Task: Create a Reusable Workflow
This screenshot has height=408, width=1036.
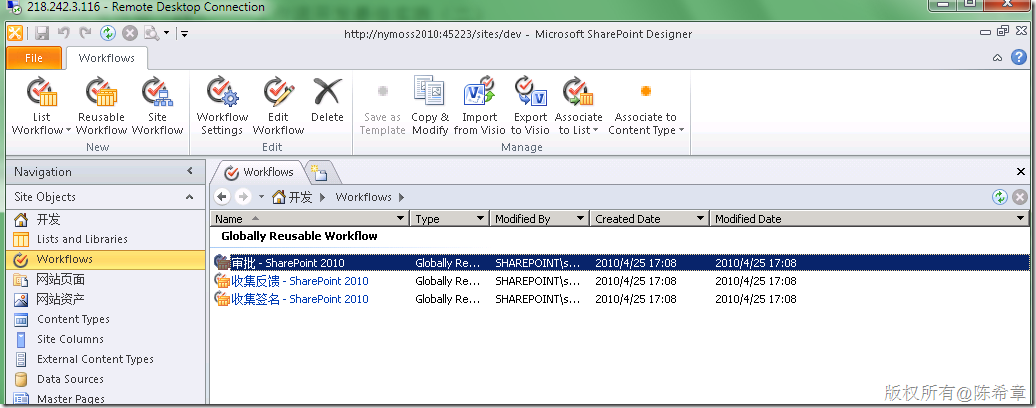Action: [101, 106]
